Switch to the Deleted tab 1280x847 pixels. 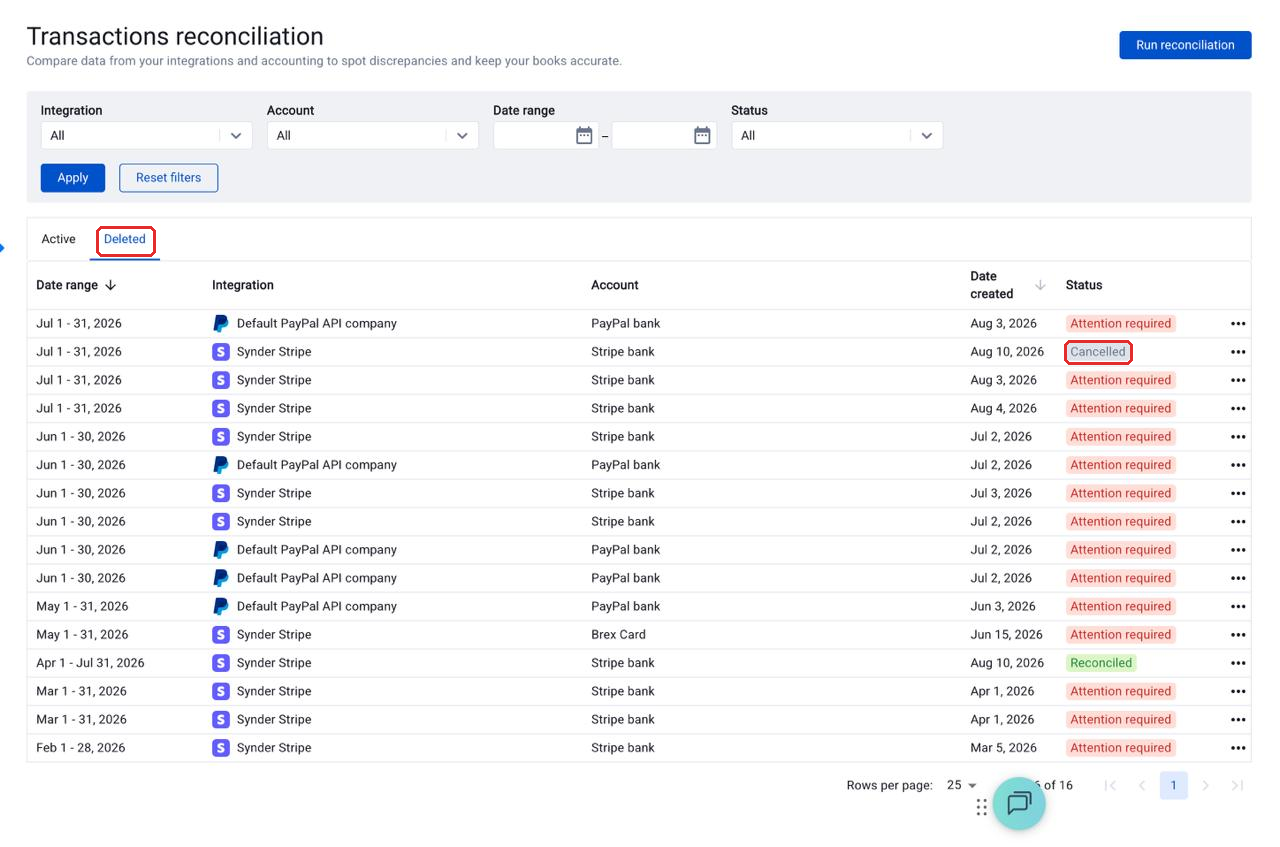(125, 239)
